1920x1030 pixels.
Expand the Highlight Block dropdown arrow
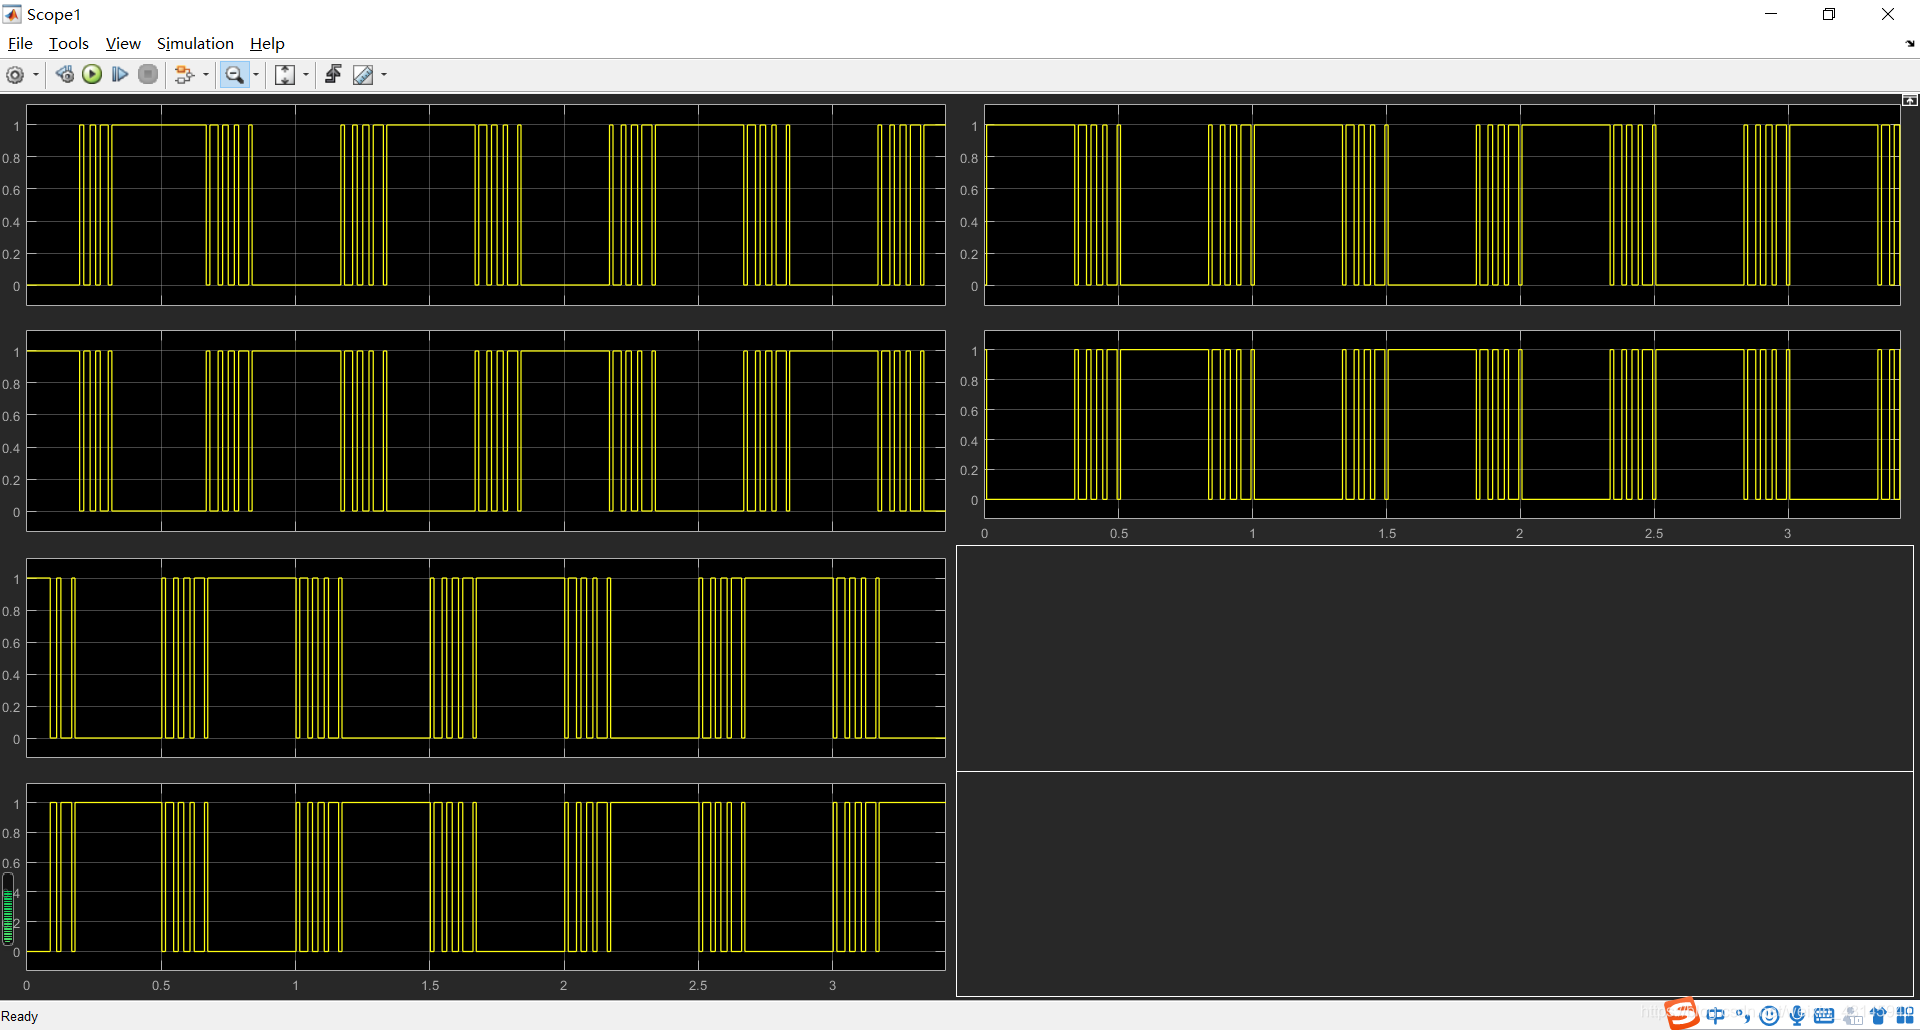(x=206, y=75)
